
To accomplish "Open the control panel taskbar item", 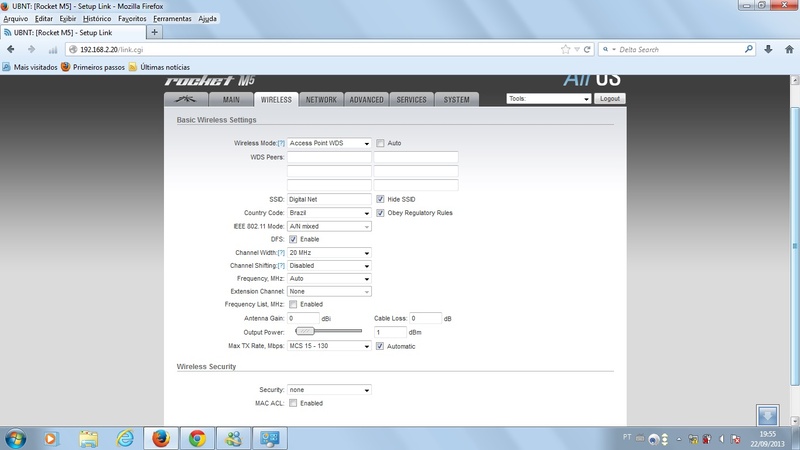I will (x=270, y=438).
